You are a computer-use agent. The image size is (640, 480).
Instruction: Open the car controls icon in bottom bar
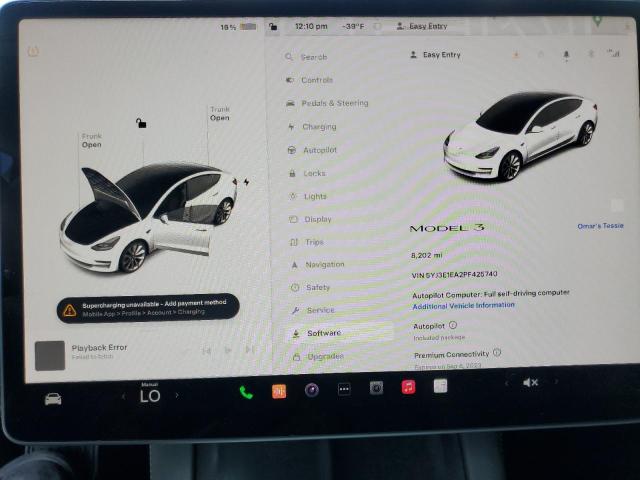[53, 399]
